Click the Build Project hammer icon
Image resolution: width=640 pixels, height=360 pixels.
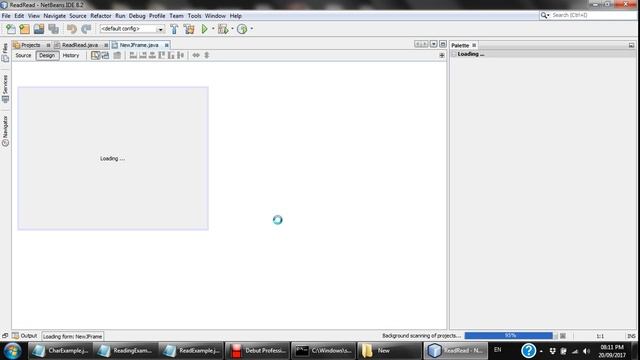point(174,29)
